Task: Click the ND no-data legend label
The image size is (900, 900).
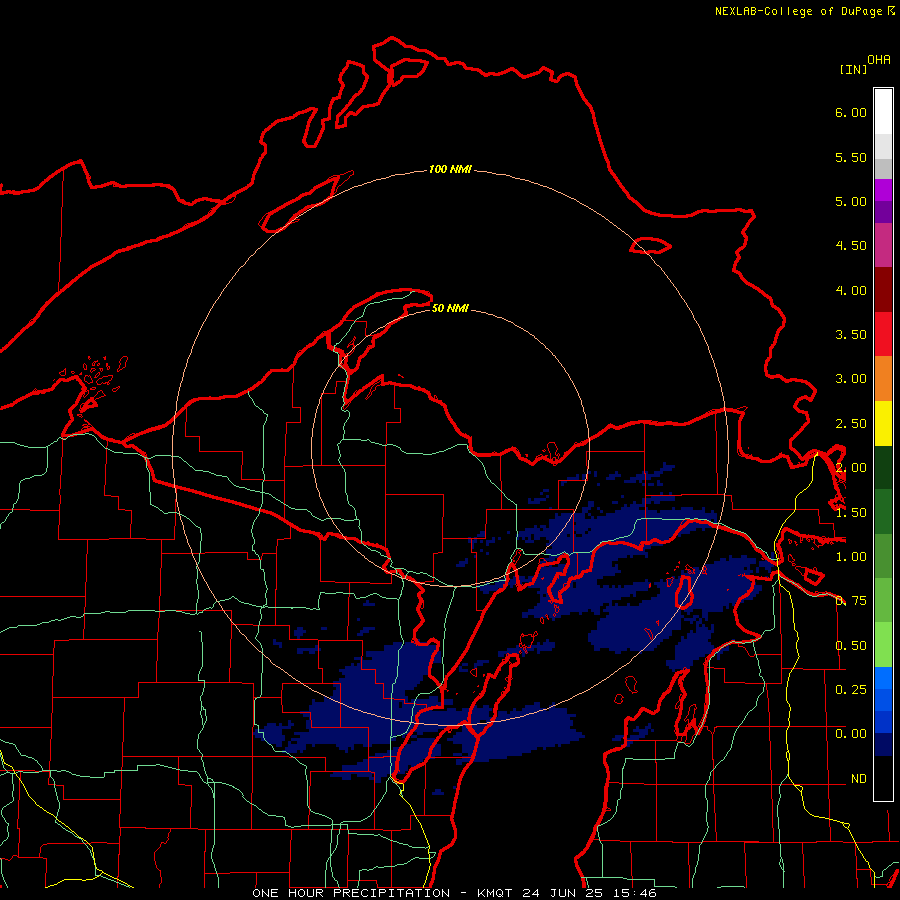Action: (x=859, y=779)
